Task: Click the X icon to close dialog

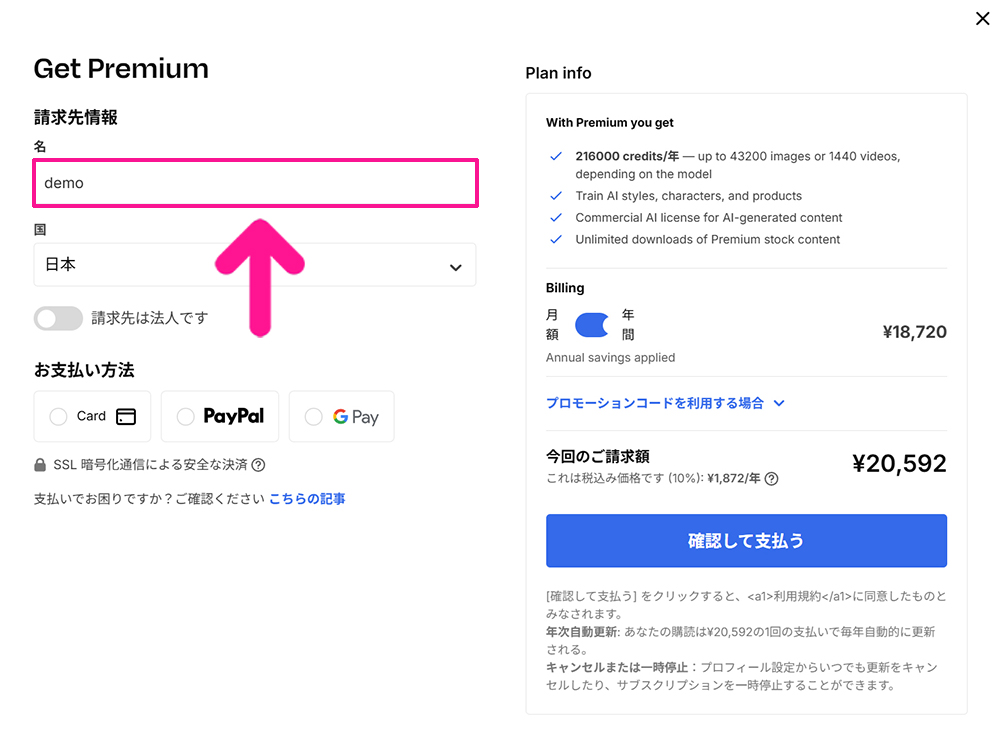Action: pyautogui.click(x=982, y=18)
